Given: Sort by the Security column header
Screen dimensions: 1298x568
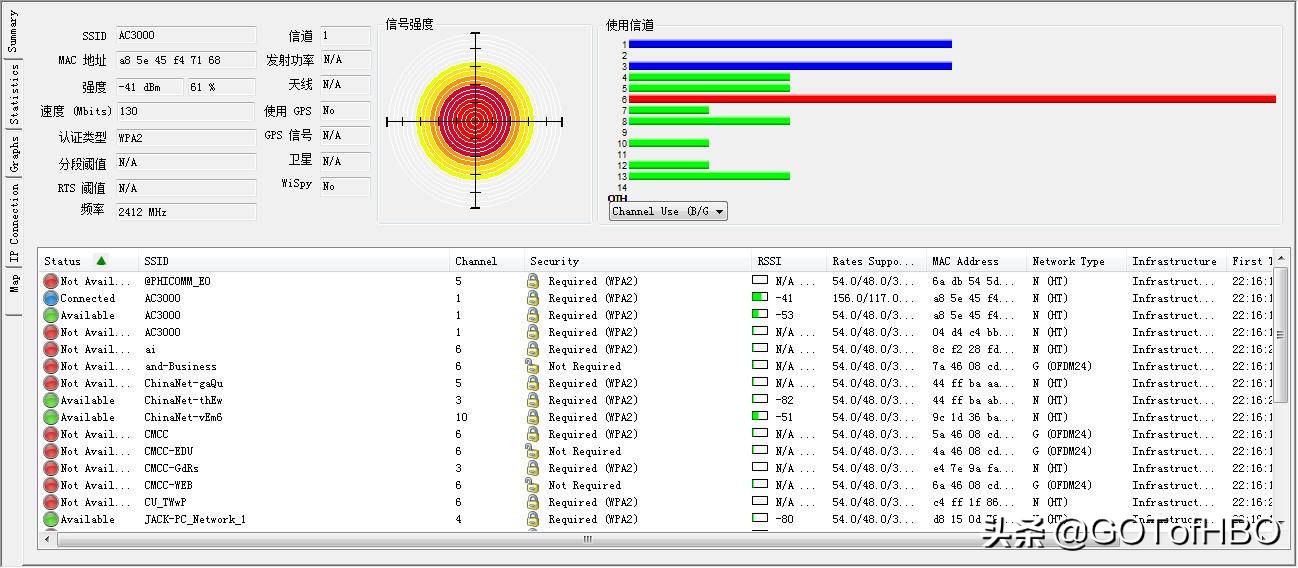Looking at the screenshot, I should (x=638, y=261).
